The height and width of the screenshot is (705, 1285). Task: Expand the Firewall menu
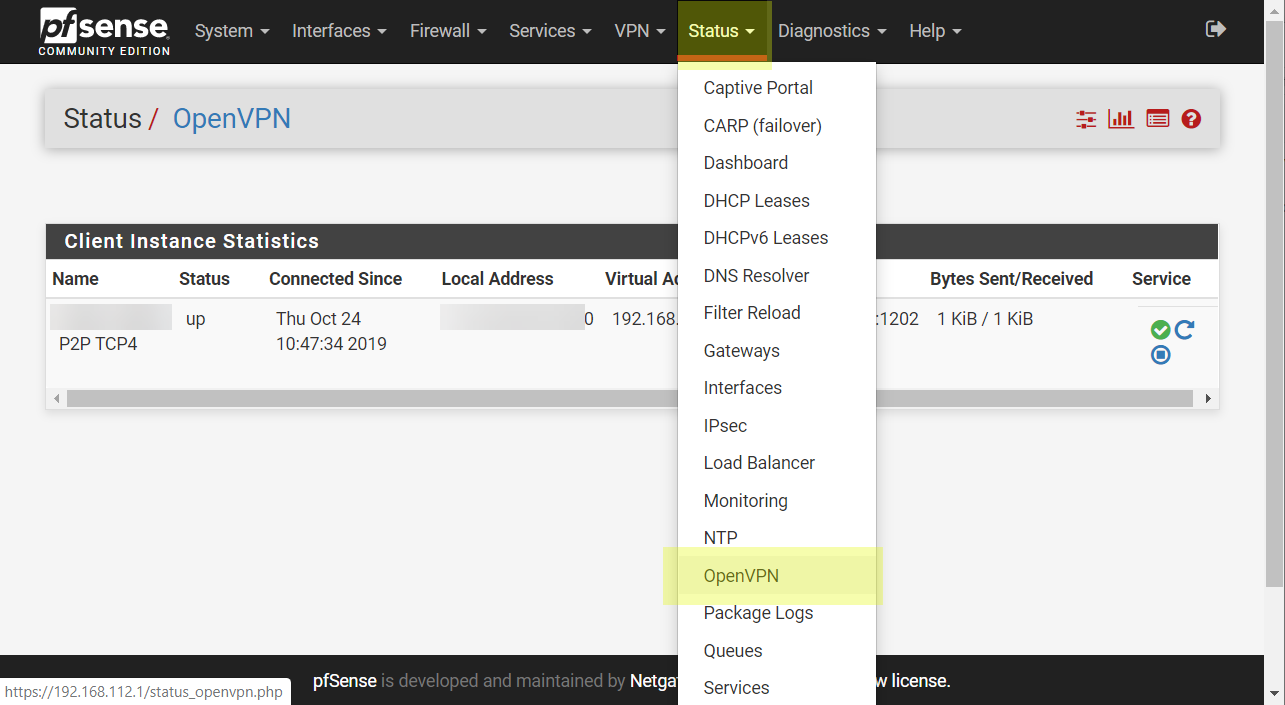448,31
